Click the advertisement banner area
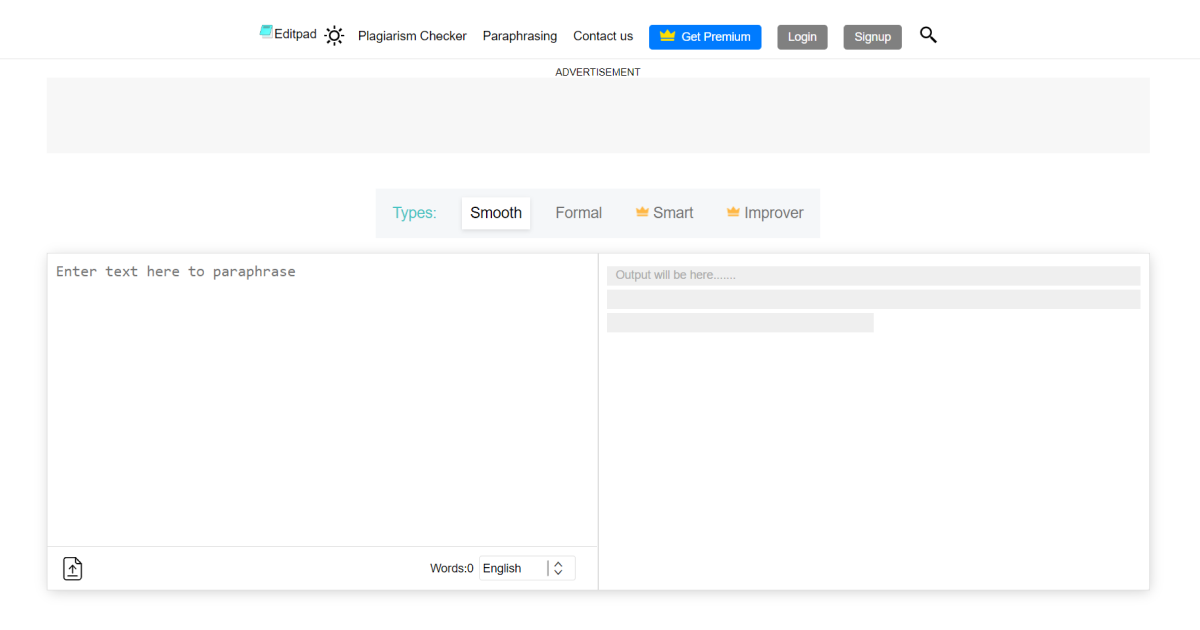This screenshot has width=1200, height=630. pyautogui.click(x=598, y=115)
